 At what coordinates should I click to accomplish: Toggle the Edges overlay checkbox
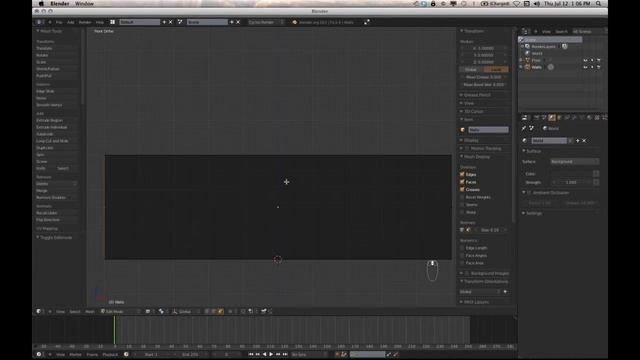click(x=462, y=174)
